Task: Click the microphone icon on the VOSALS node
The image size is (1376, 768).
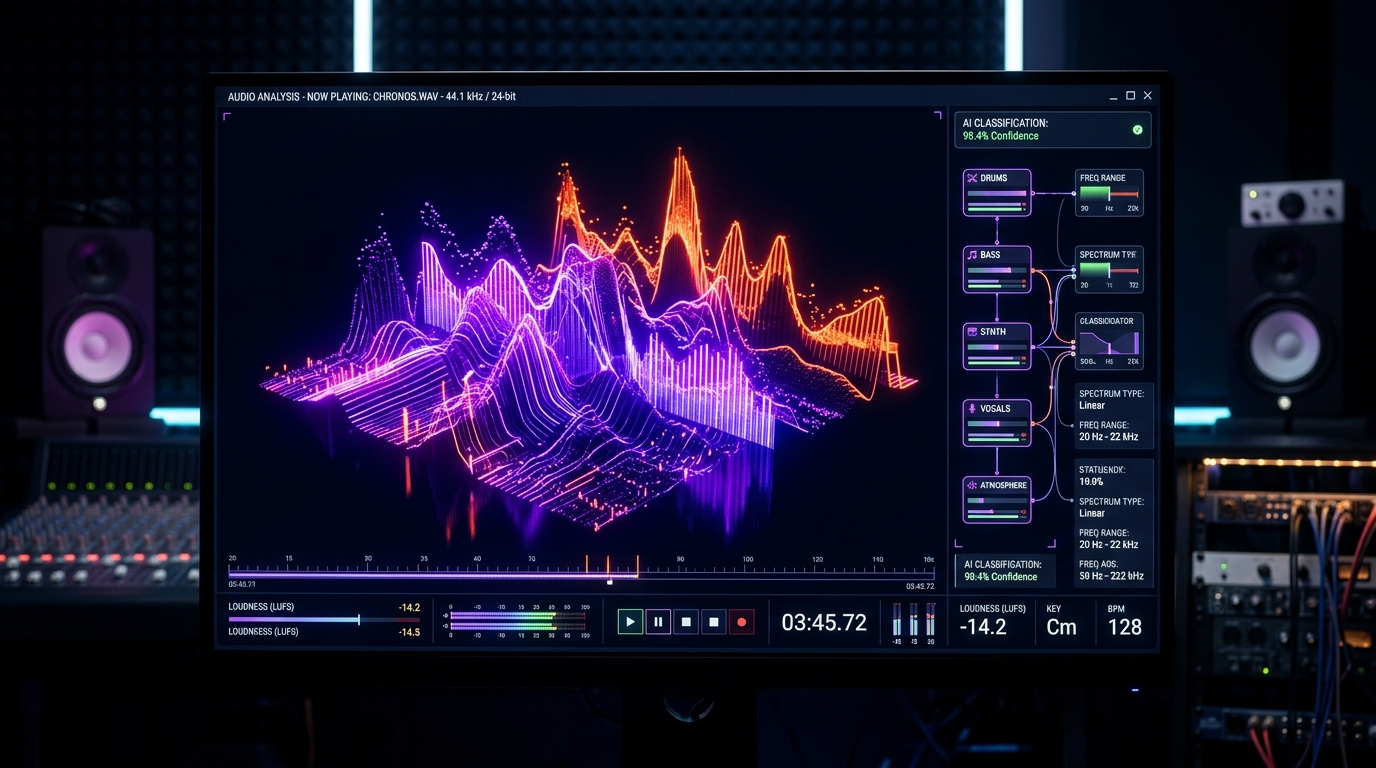Action: coord(972,408)
